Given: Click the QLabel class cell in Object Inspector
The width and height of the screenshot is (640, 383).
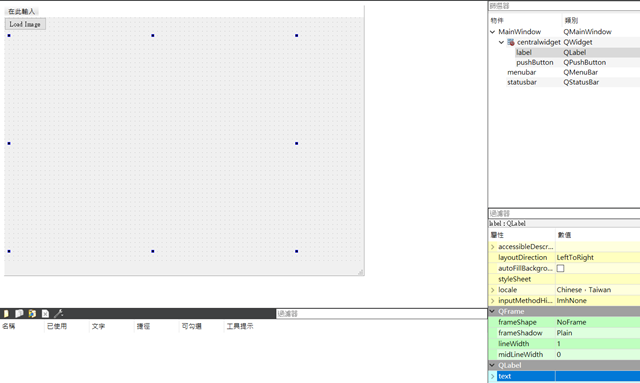Looking at the screenshot, I should click(x=575, y=52).
